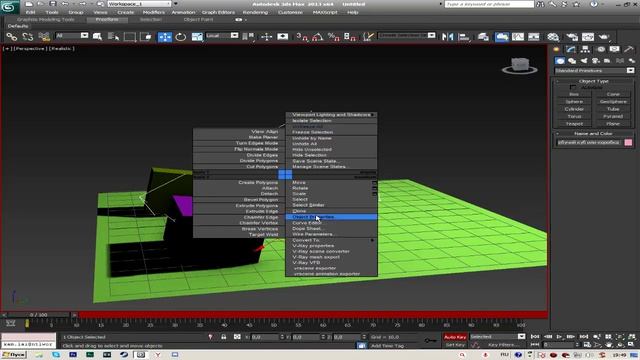Toggle absolute/offset transform type-in mode

[x=237, y=337]
